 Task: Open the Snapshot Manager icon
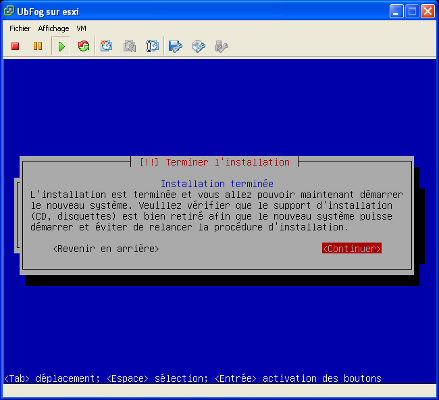click(152, 46)
